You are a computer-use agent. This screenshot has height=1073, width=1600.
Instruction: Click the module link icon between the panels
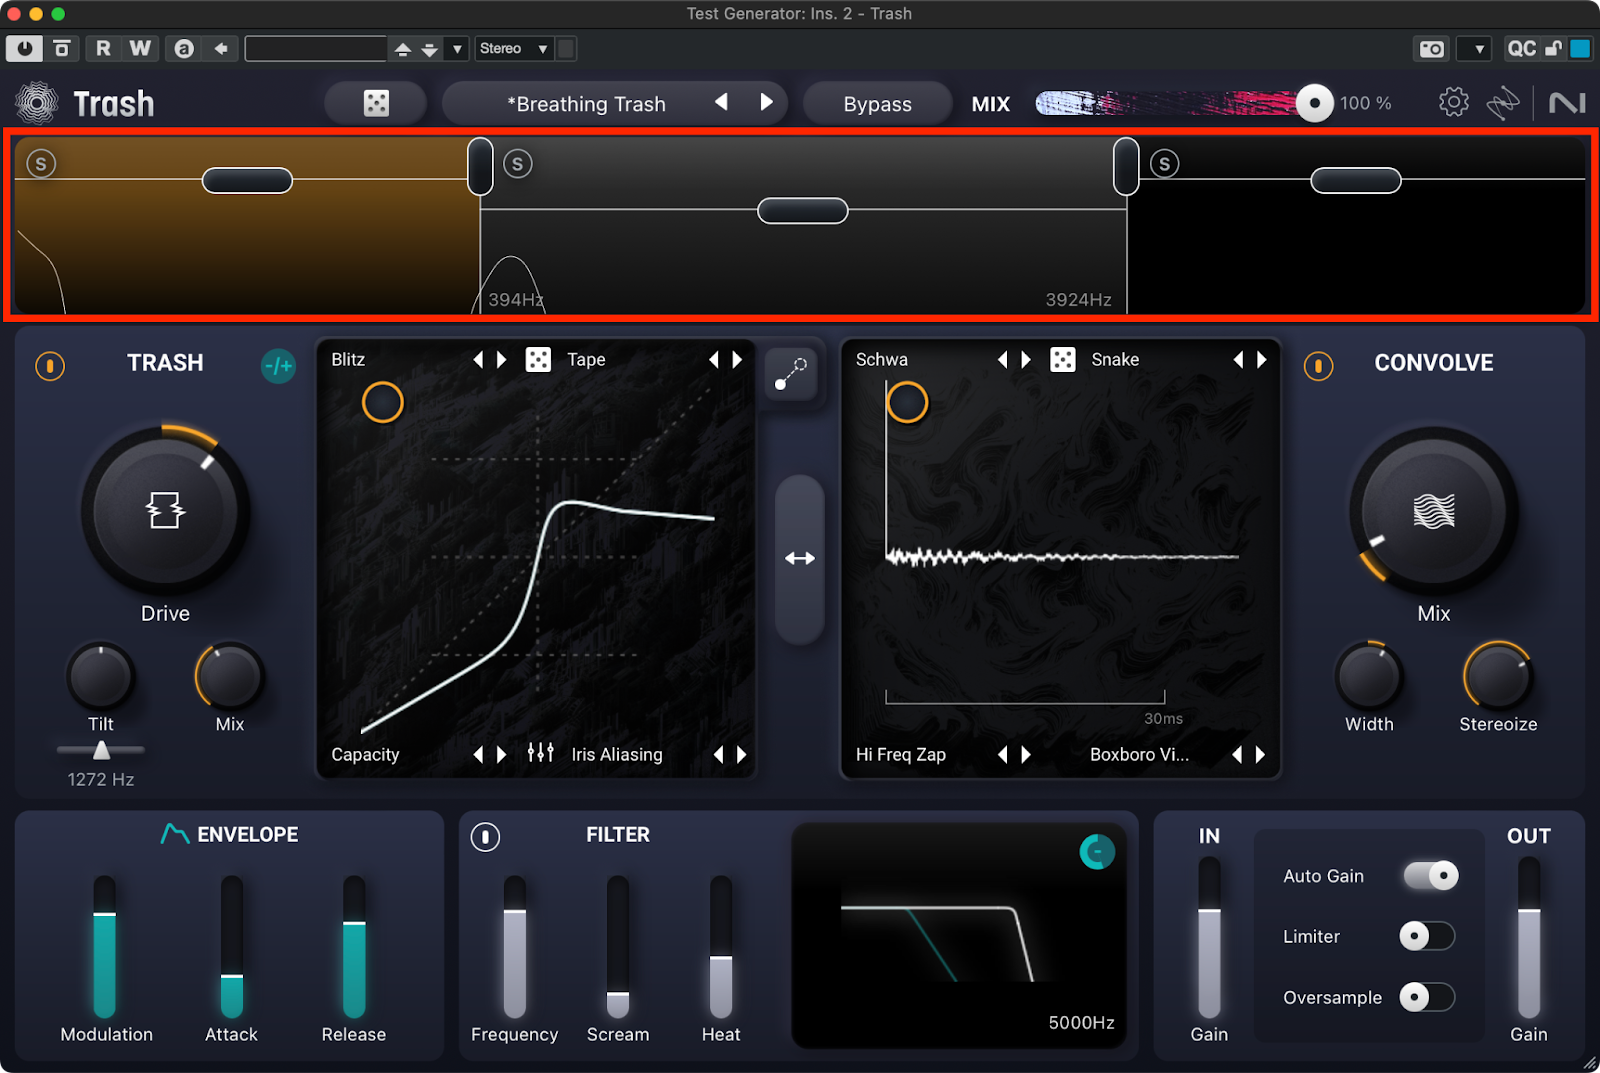791,374
